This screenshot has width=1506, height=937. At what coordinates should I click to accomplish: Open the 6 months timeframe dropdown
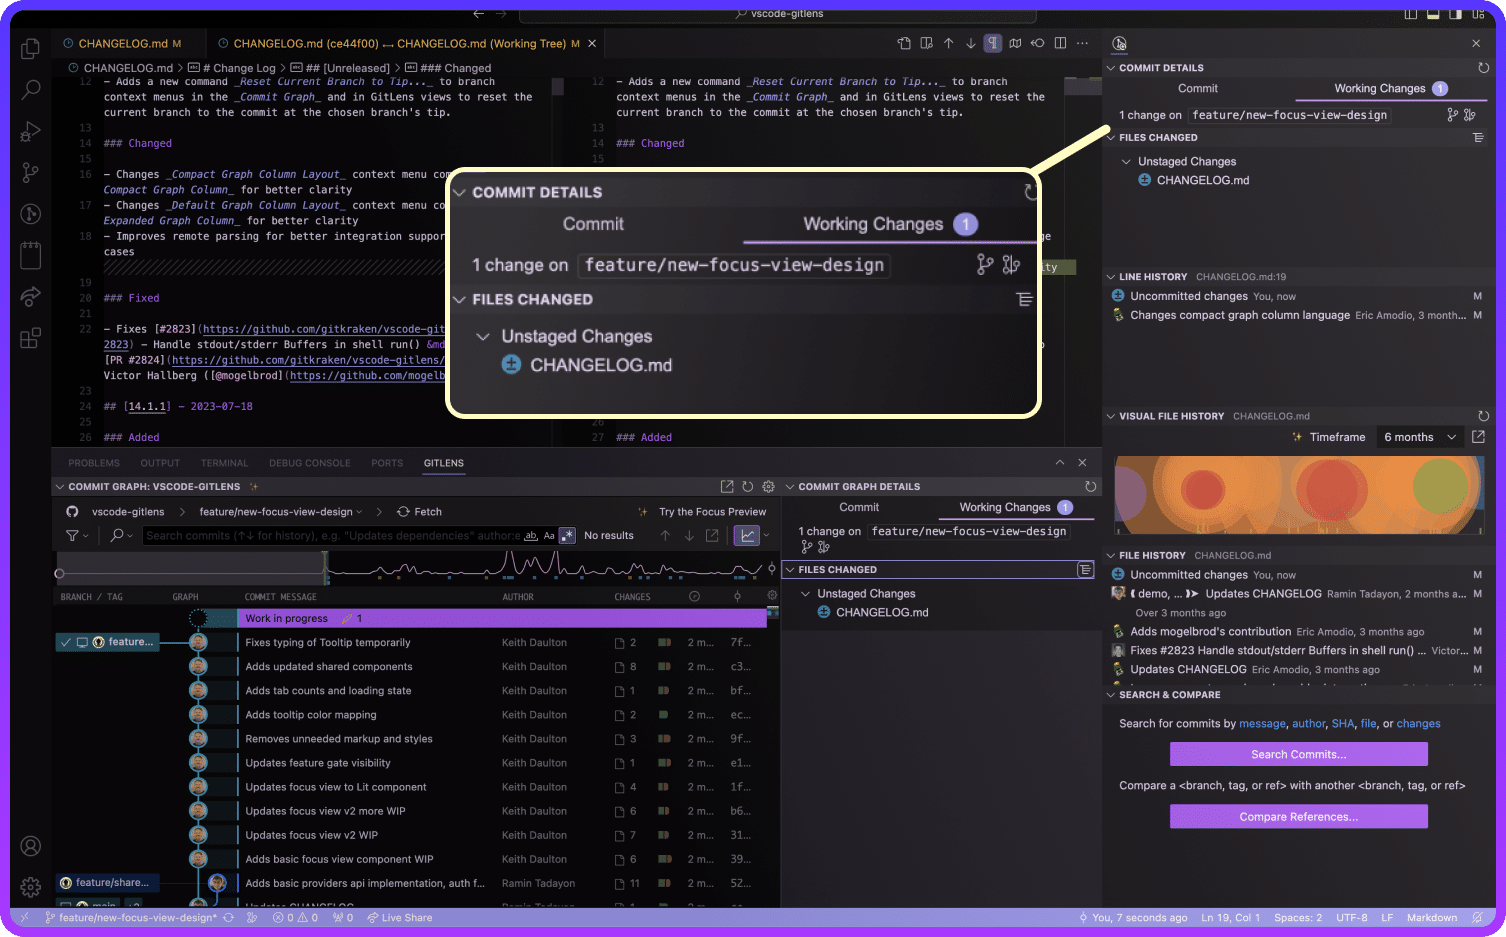[x=1420, y=437]
